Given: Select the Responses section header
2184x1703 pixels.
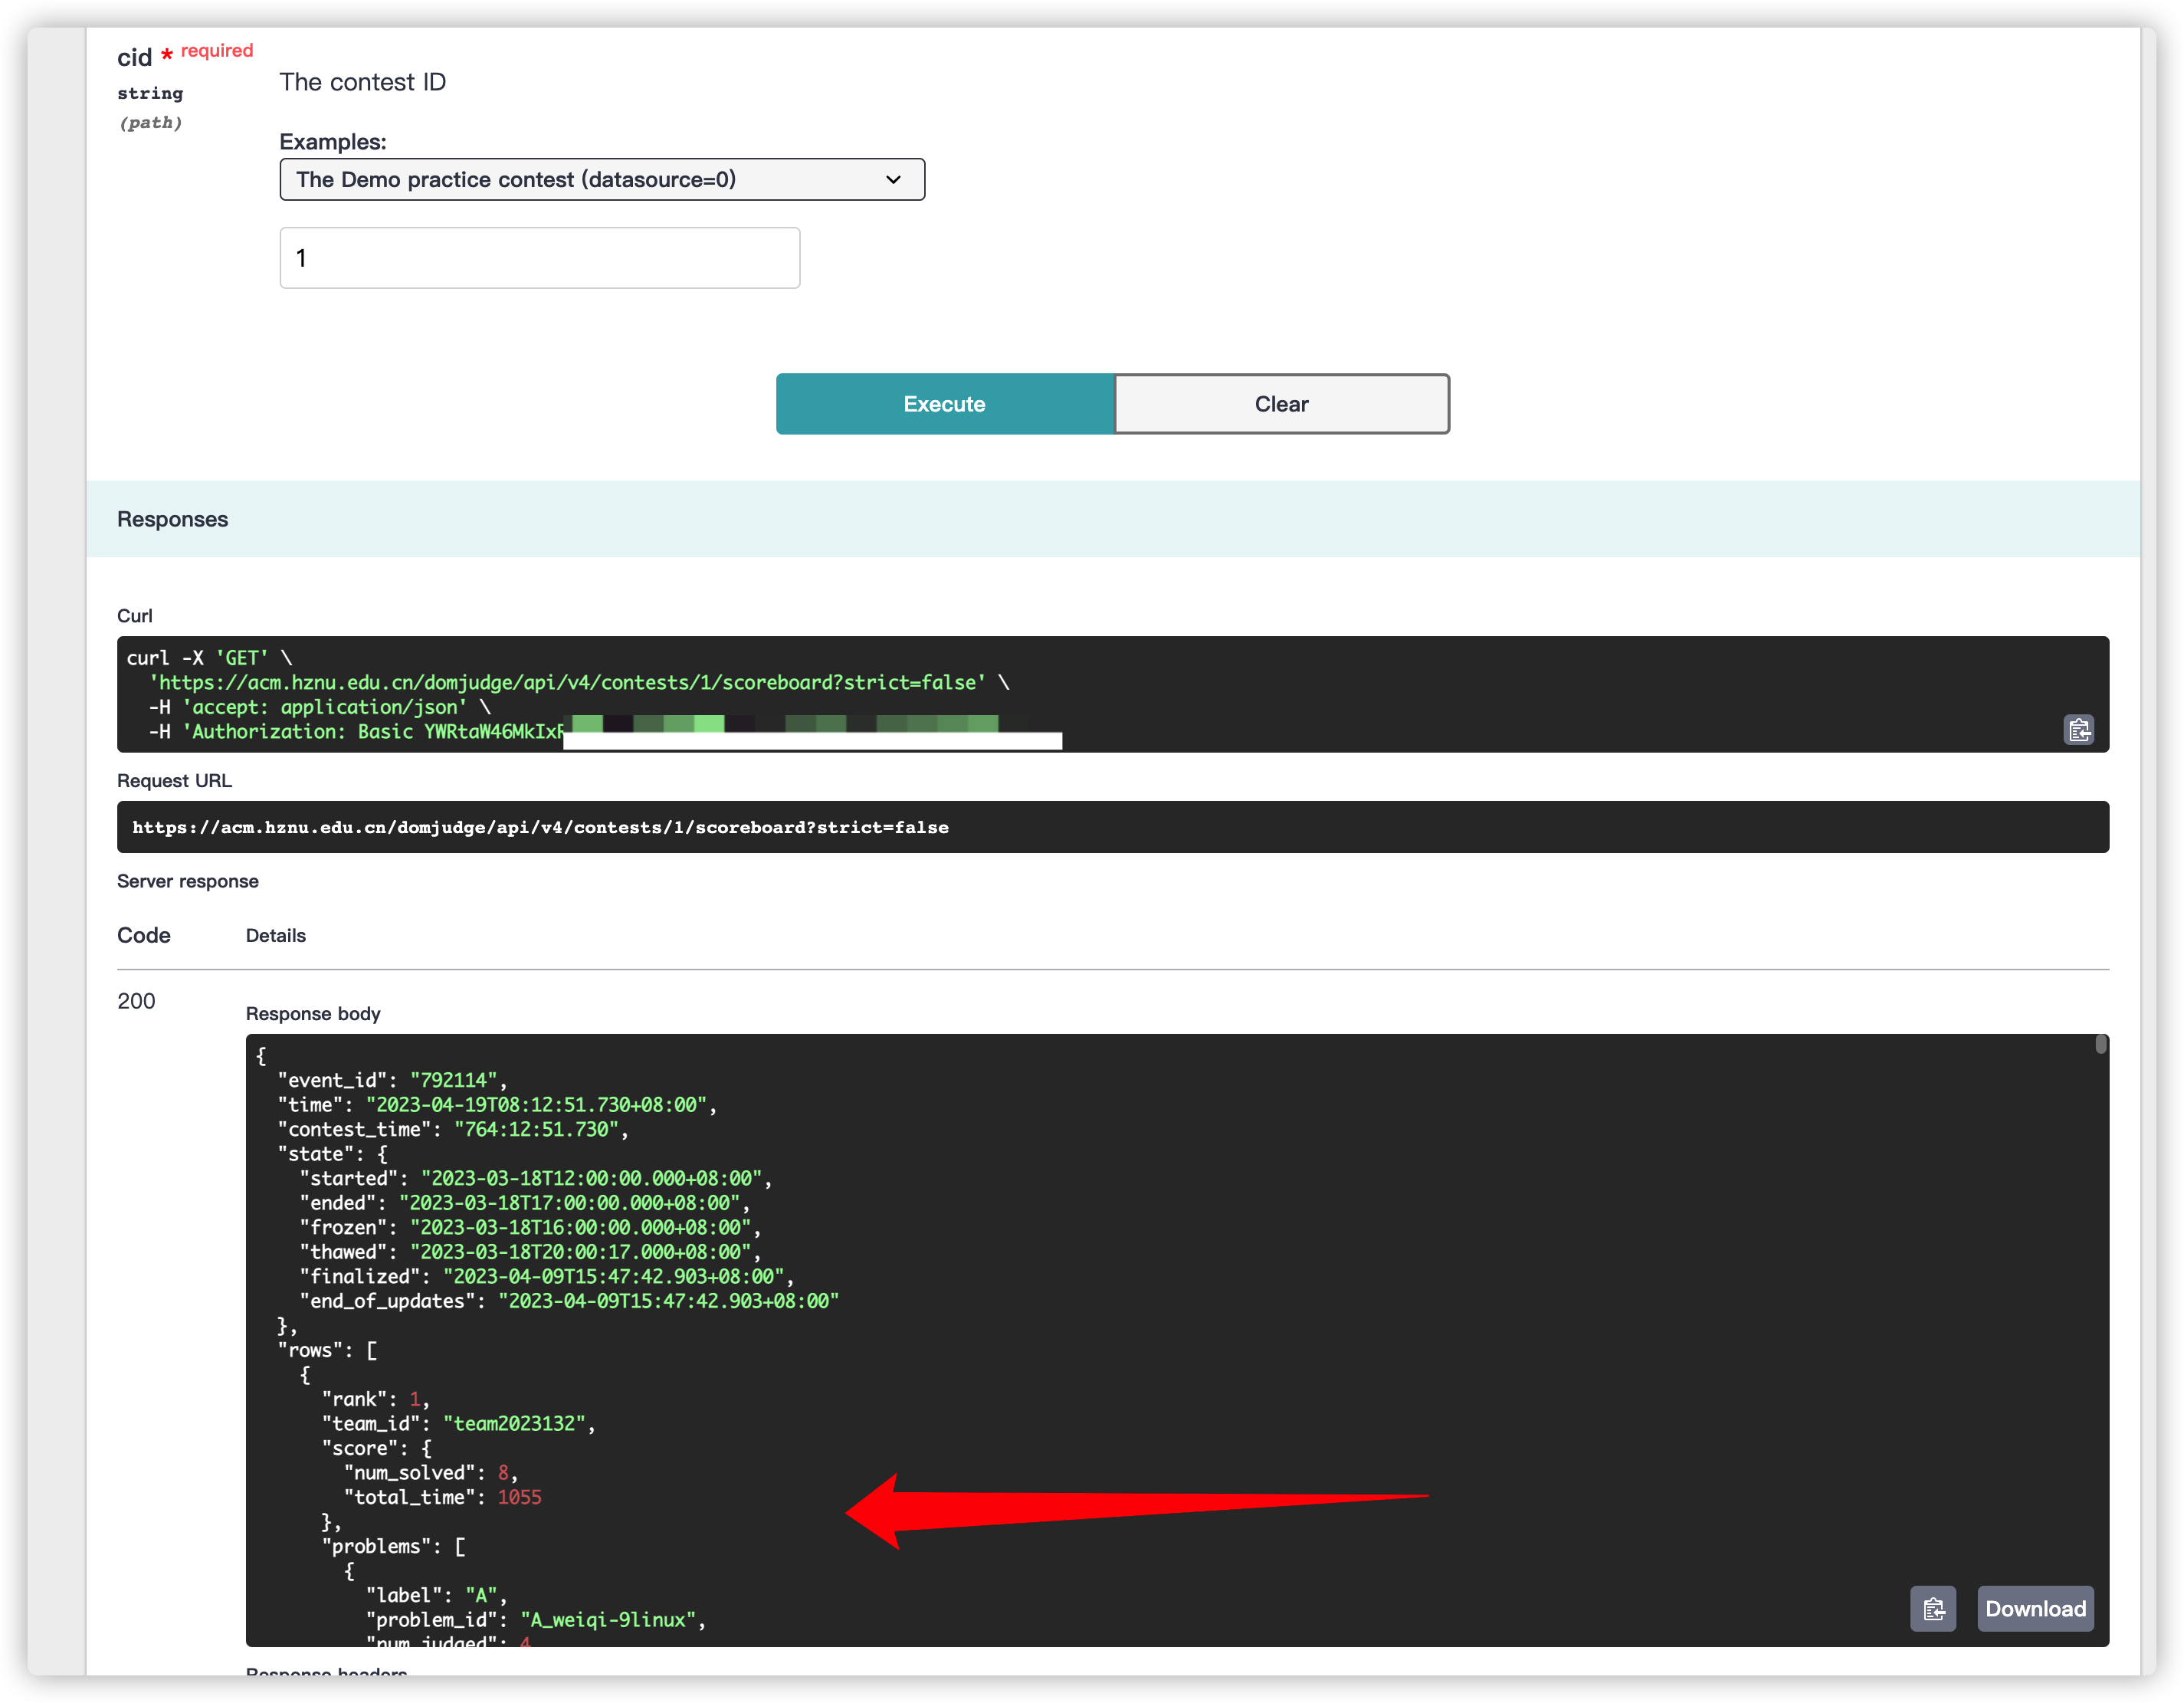Looking at the screenshot, I should click(172, 518).
